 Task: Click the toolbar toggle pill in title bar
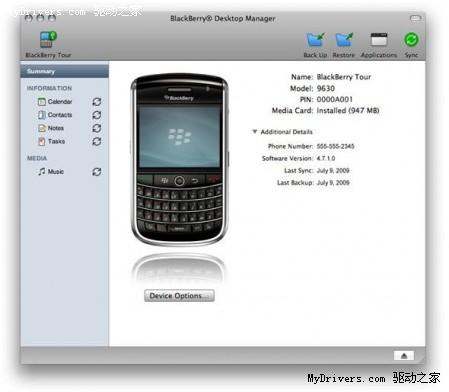pos(415,18)
